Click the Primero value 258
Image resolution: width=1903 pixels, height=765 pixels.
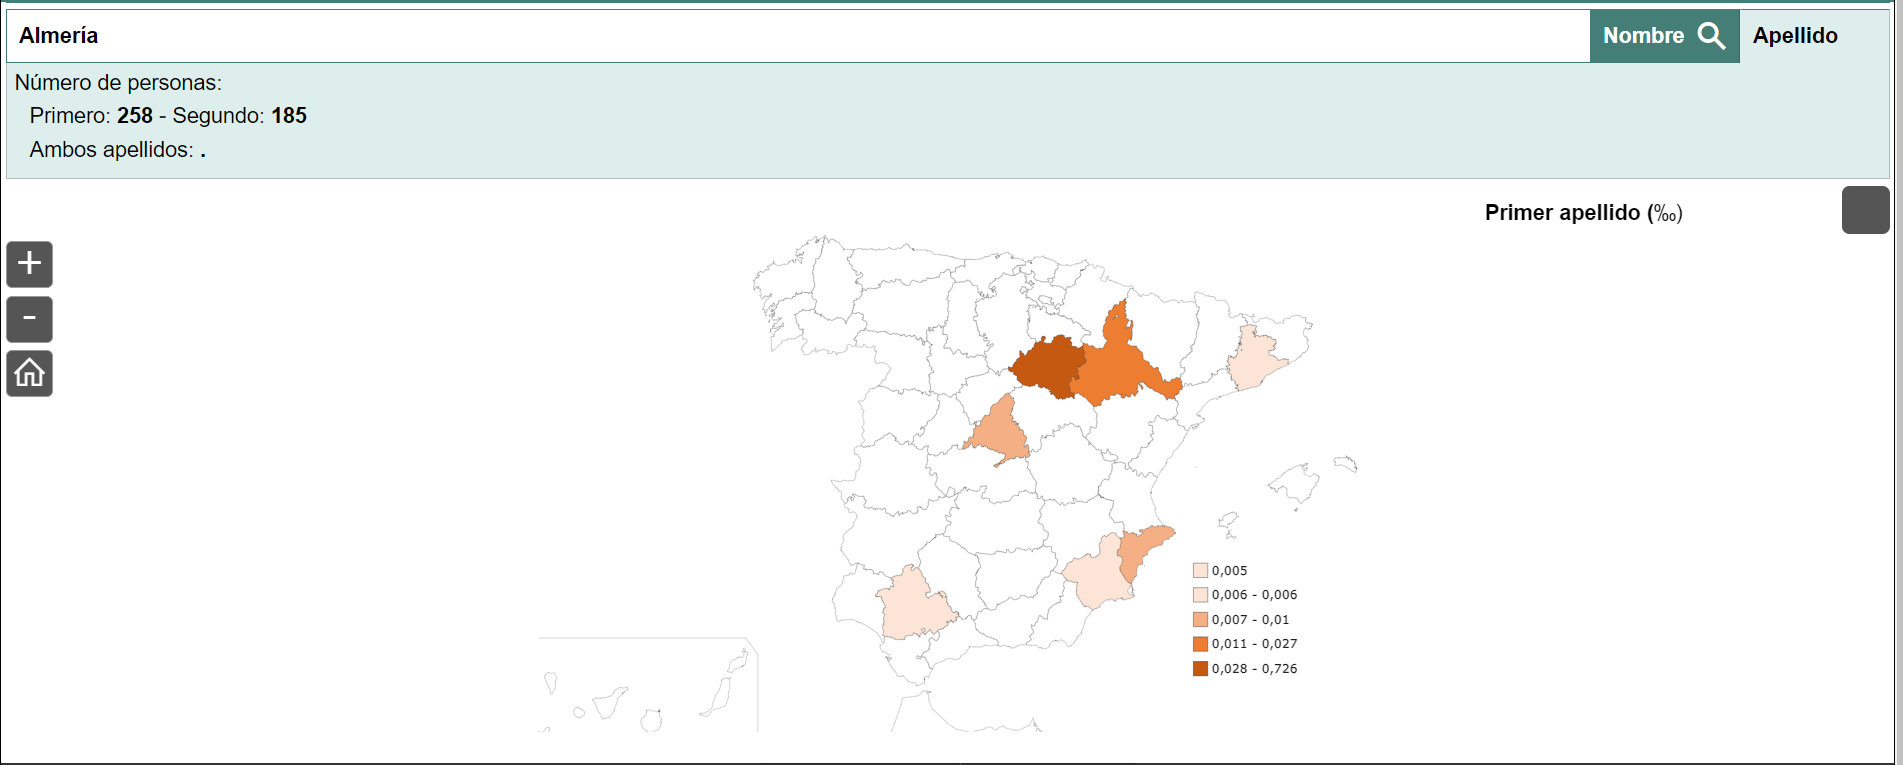[135, 116]
